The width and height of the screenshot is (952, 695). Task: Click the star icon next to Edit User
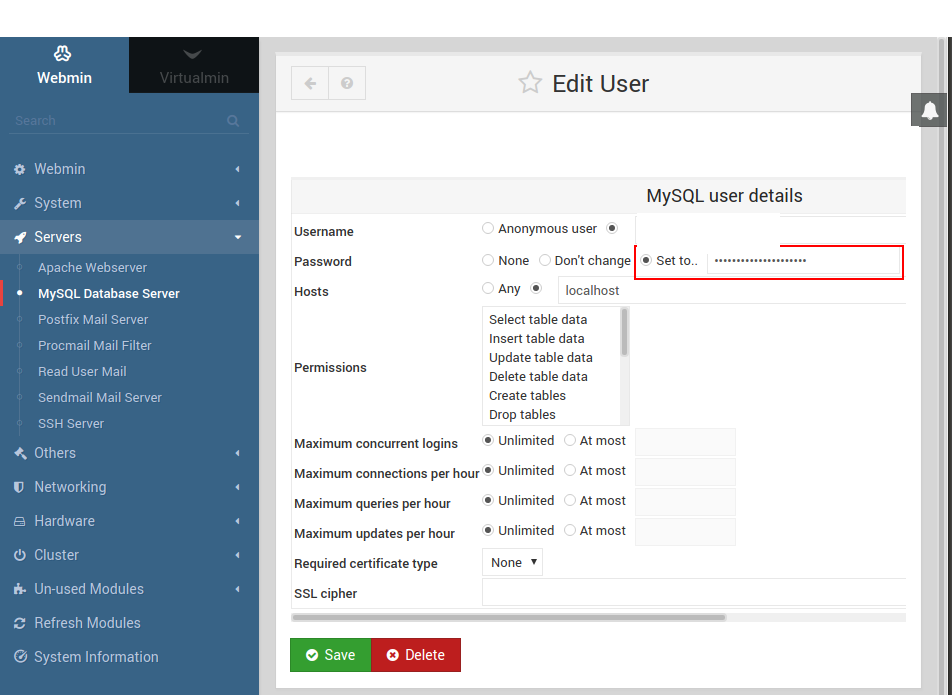(529, 83)
